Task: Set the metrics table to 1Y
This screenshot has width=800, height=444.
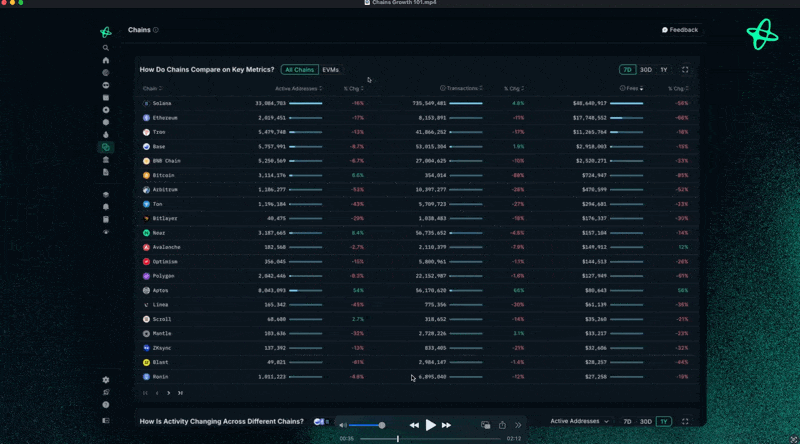Action: 664,70
